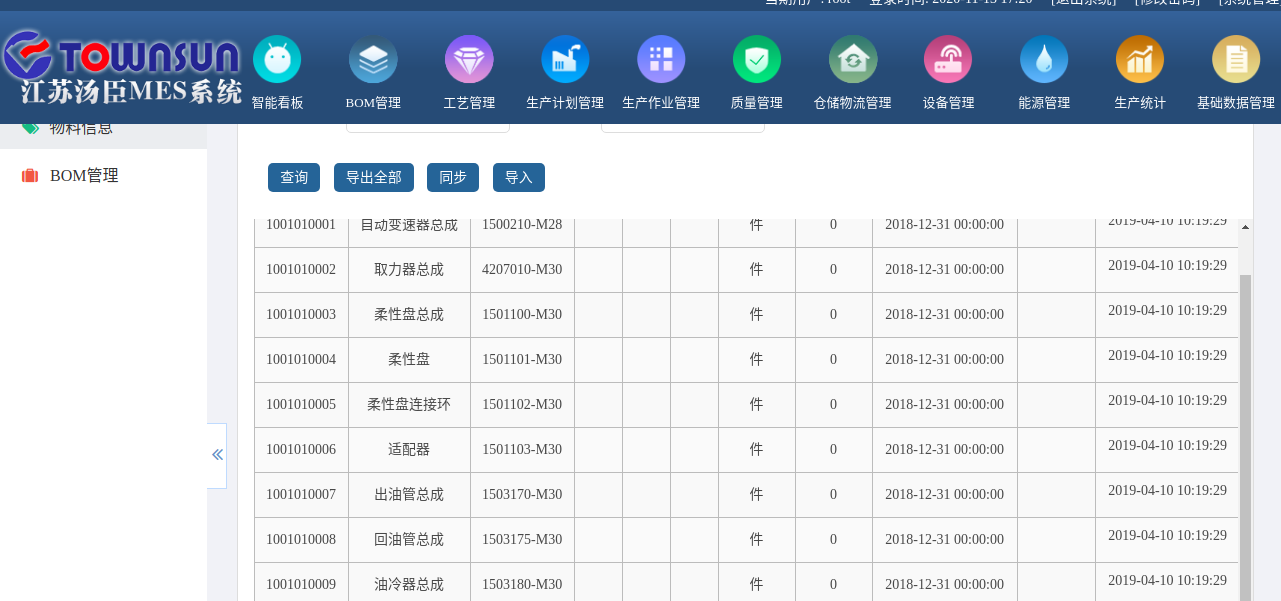Select the 设备管理 router icon
This screenshot has height=601, width=1281.
pyautogui.click(x=948, y=60)
